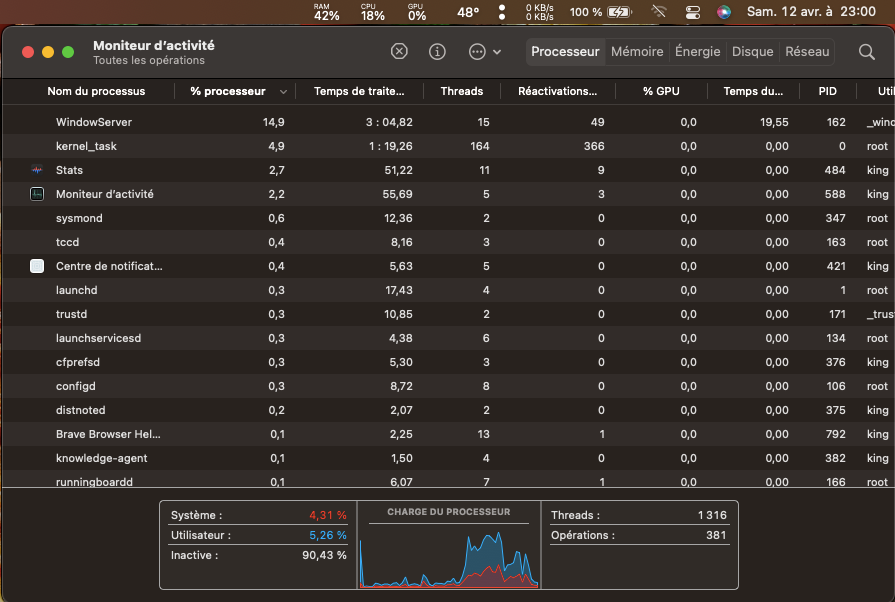Click the battery status icon in menu bar

tap(620, 12)
